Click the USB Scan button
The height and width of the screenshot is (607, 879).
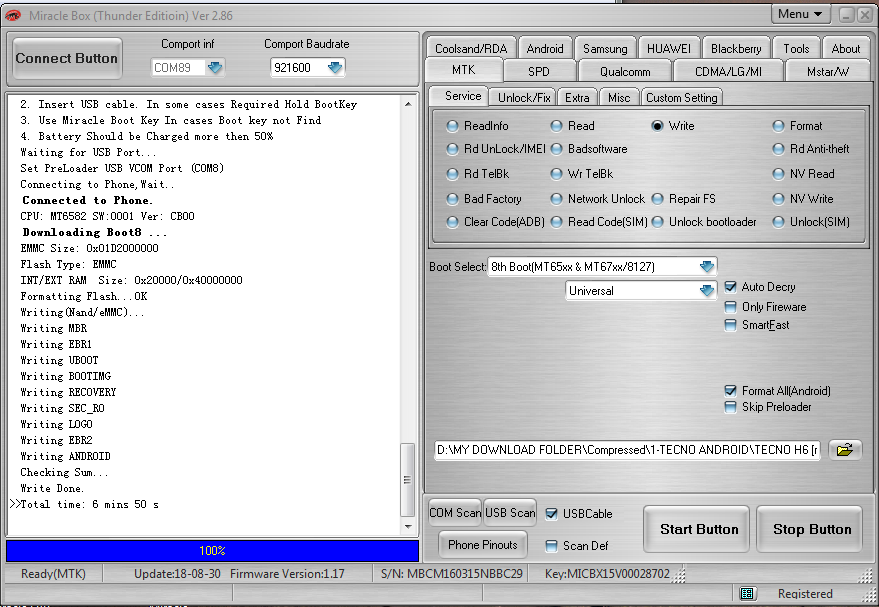click(x=510, y=512)
